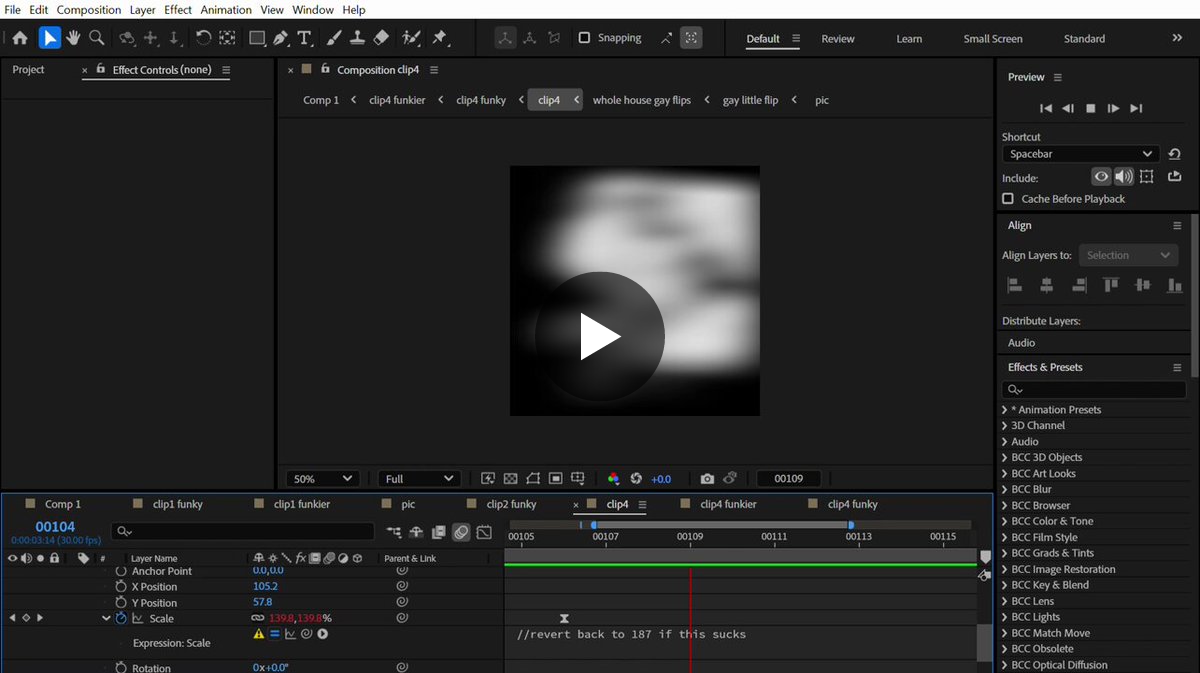Screen dimensions: 1200x673
Task: Switch to the Small Screen workspace
Action: (x=993, y=39)
